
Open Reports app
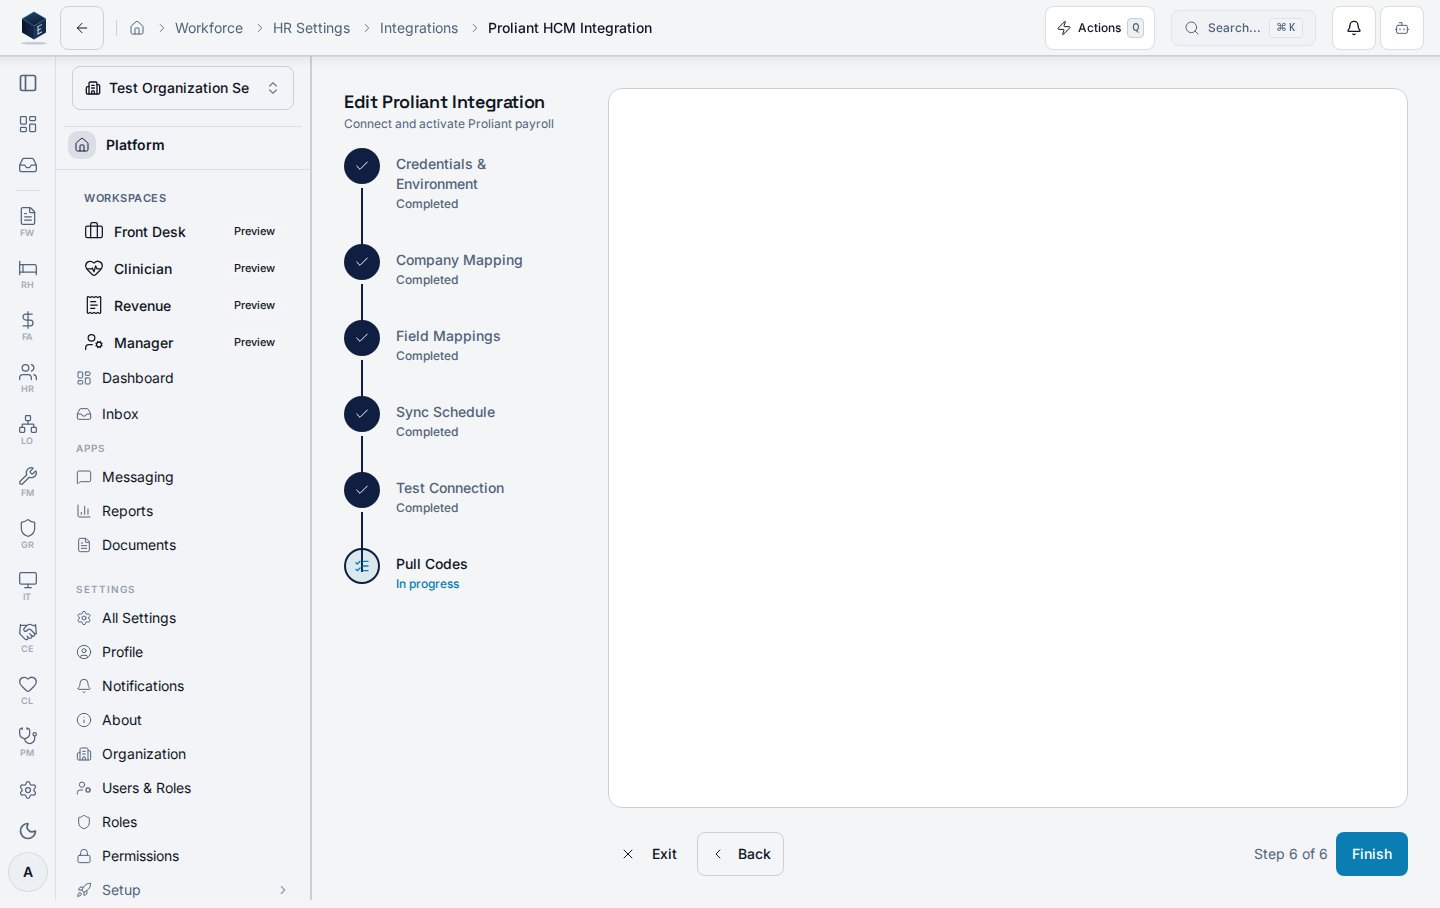pyautogui.click(x=183, y=511)
